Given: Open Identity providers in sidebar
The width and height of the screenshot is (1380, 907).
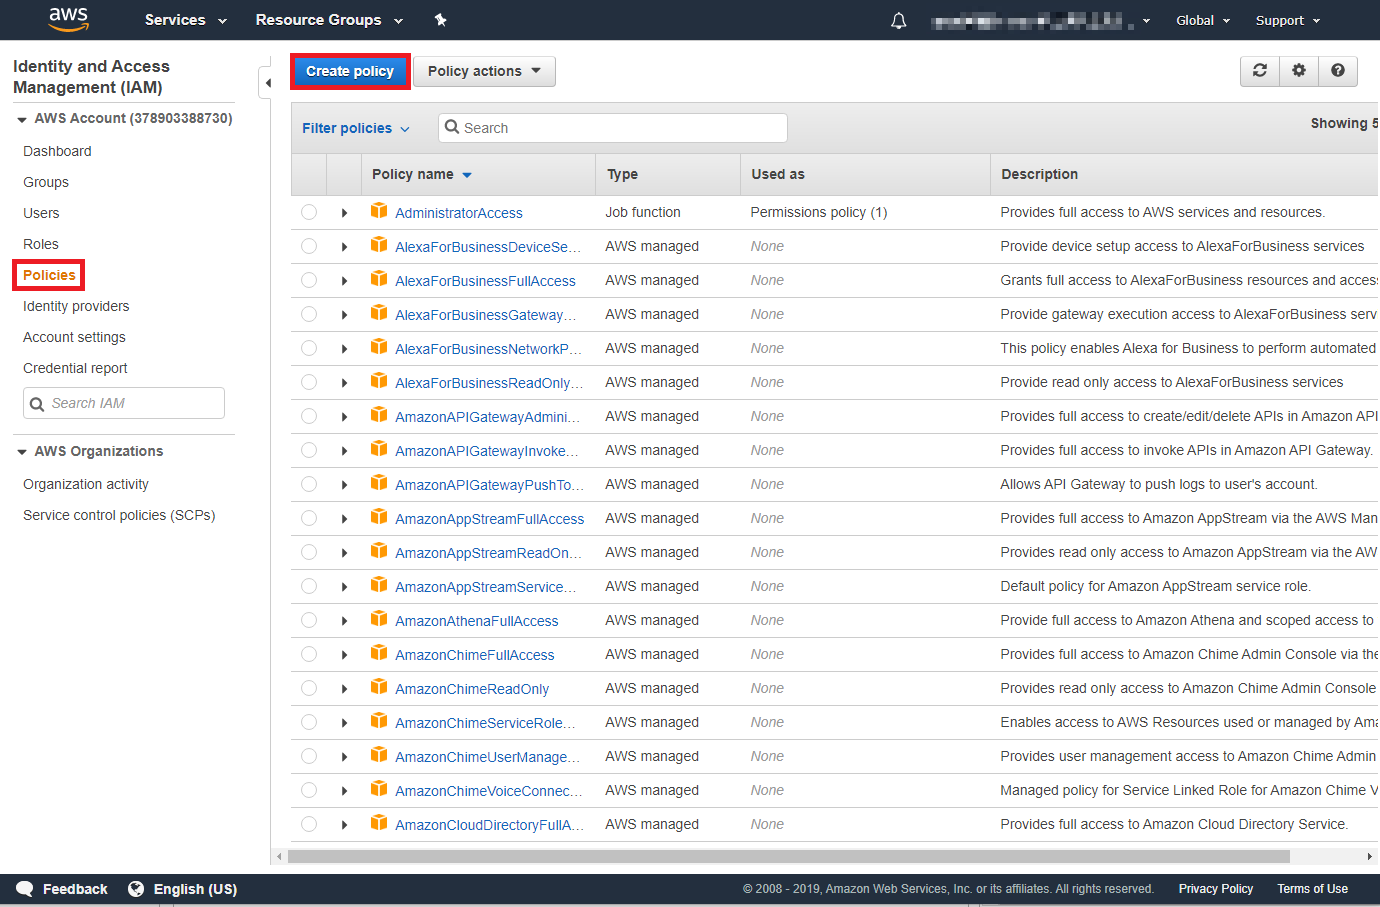Looking at the screenshot, I should pyautogui.click(x=76, y=306).
